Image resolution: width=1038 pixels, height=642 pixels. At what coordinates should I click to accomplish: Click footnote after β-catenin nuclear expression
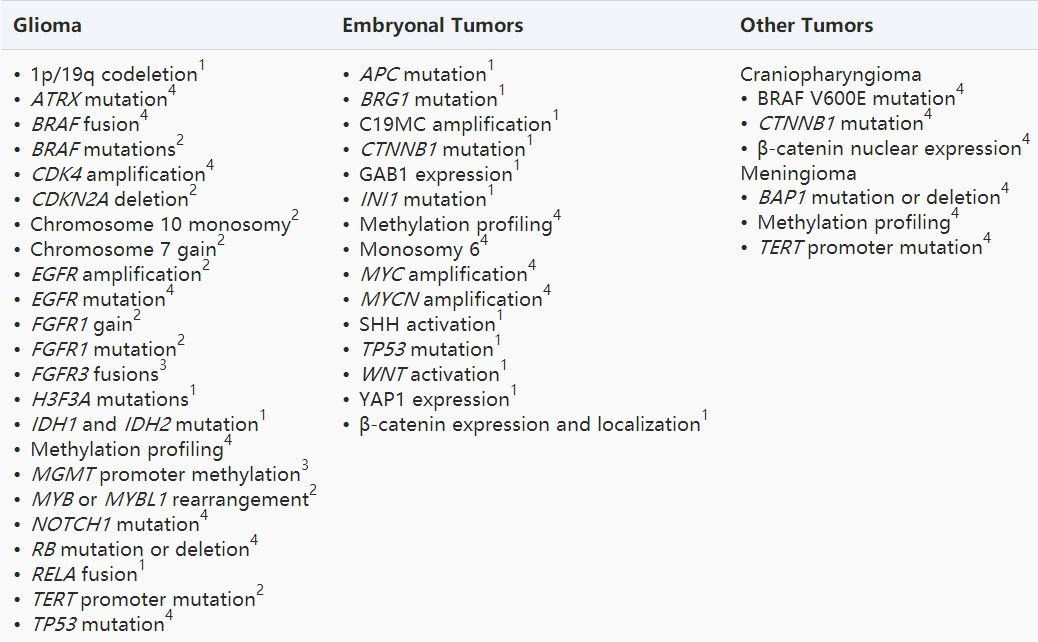(x=1026, y=141)
